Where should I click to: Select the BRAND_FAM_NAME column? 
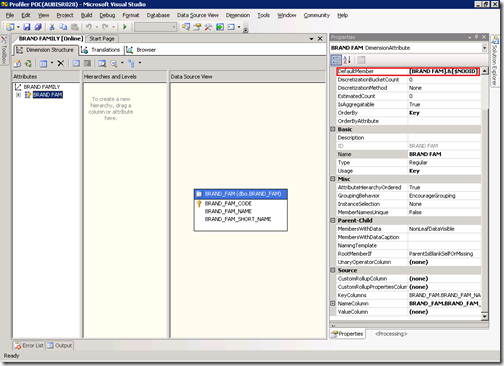tap(228, 212)
